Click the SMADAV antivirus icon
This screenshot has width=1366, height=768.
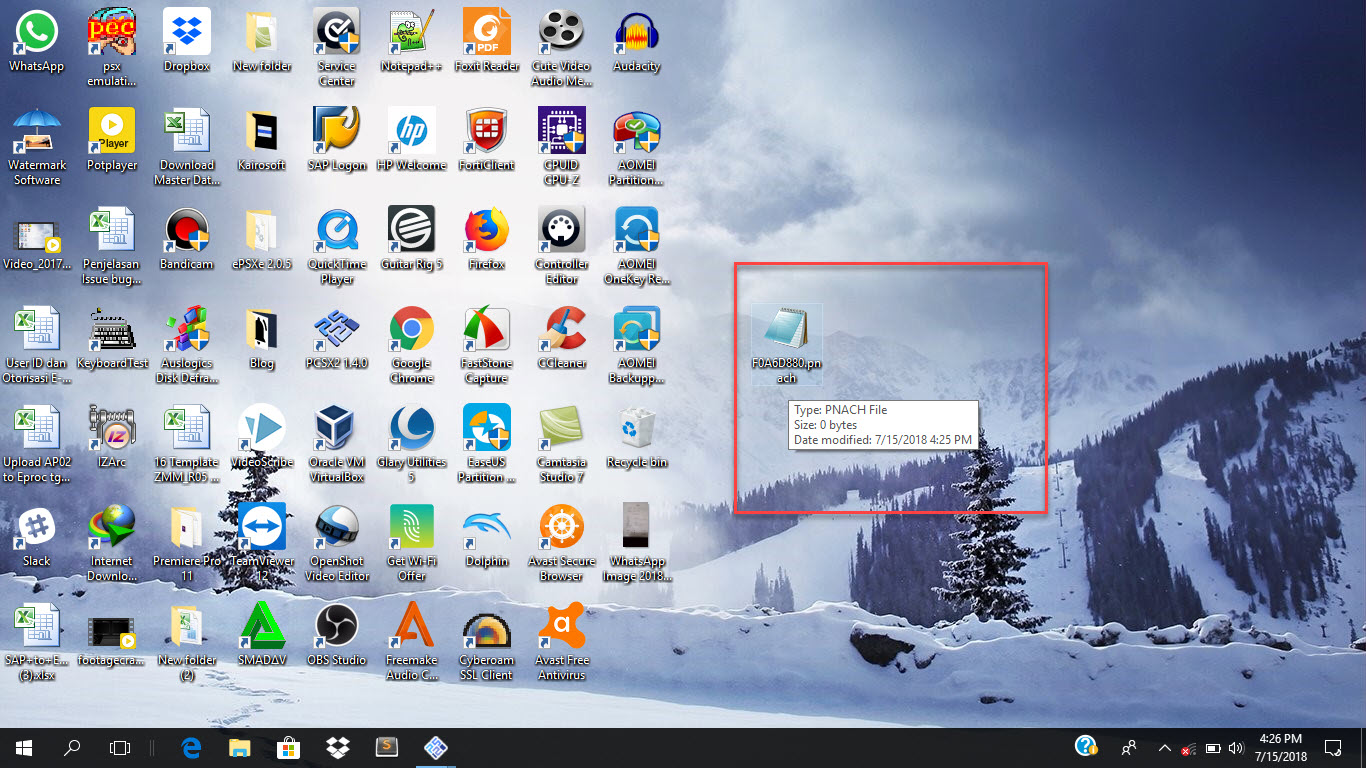click(x=262, y=626)
